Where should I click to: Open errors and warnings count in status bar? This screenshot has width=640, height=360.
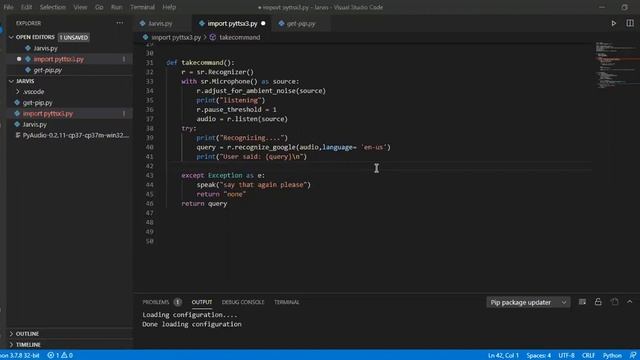(x=60, y=356)
